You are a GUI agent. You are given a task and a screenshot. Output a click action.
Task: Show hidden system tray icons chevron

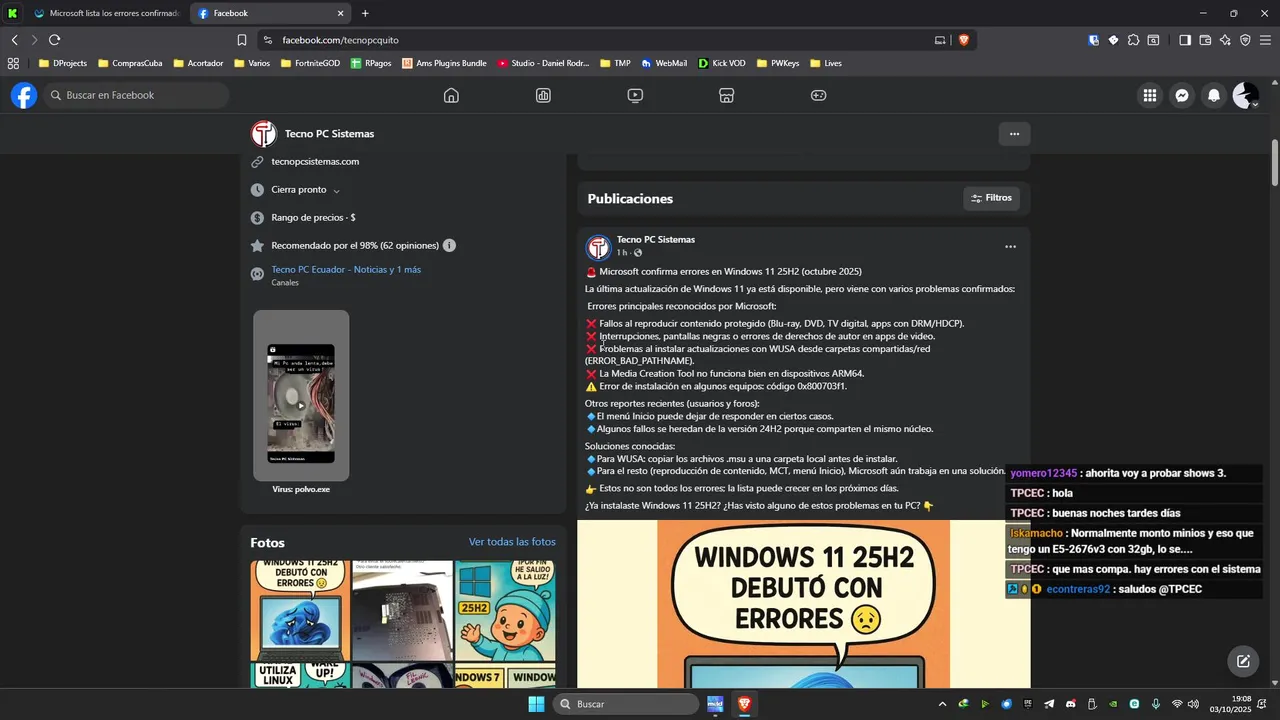click(942, 704)
